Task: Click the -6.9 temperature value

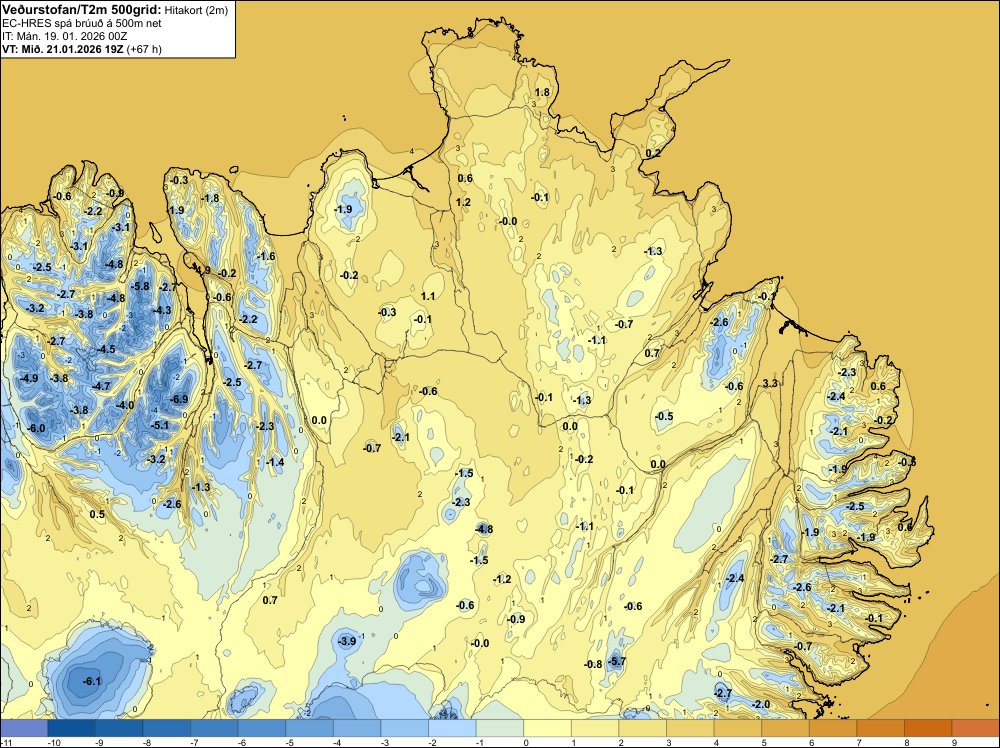Action: (180, 399)
